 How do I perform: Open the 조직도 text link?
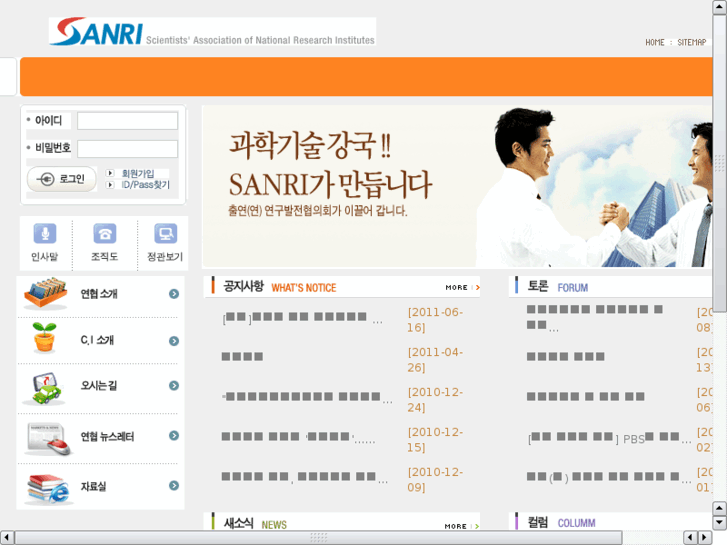[104, 256]
